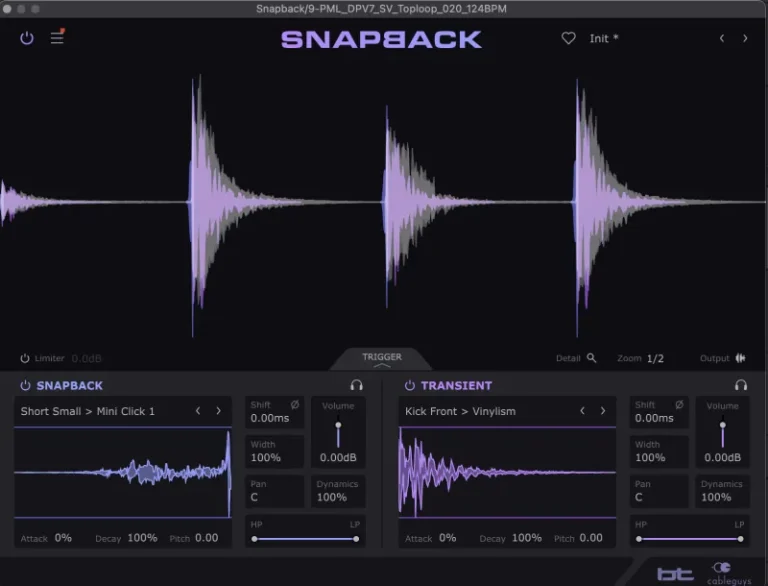Go to the previous global preset
Image resolution: width=768 pixels, height=586 pixels.
click(722, 38)
